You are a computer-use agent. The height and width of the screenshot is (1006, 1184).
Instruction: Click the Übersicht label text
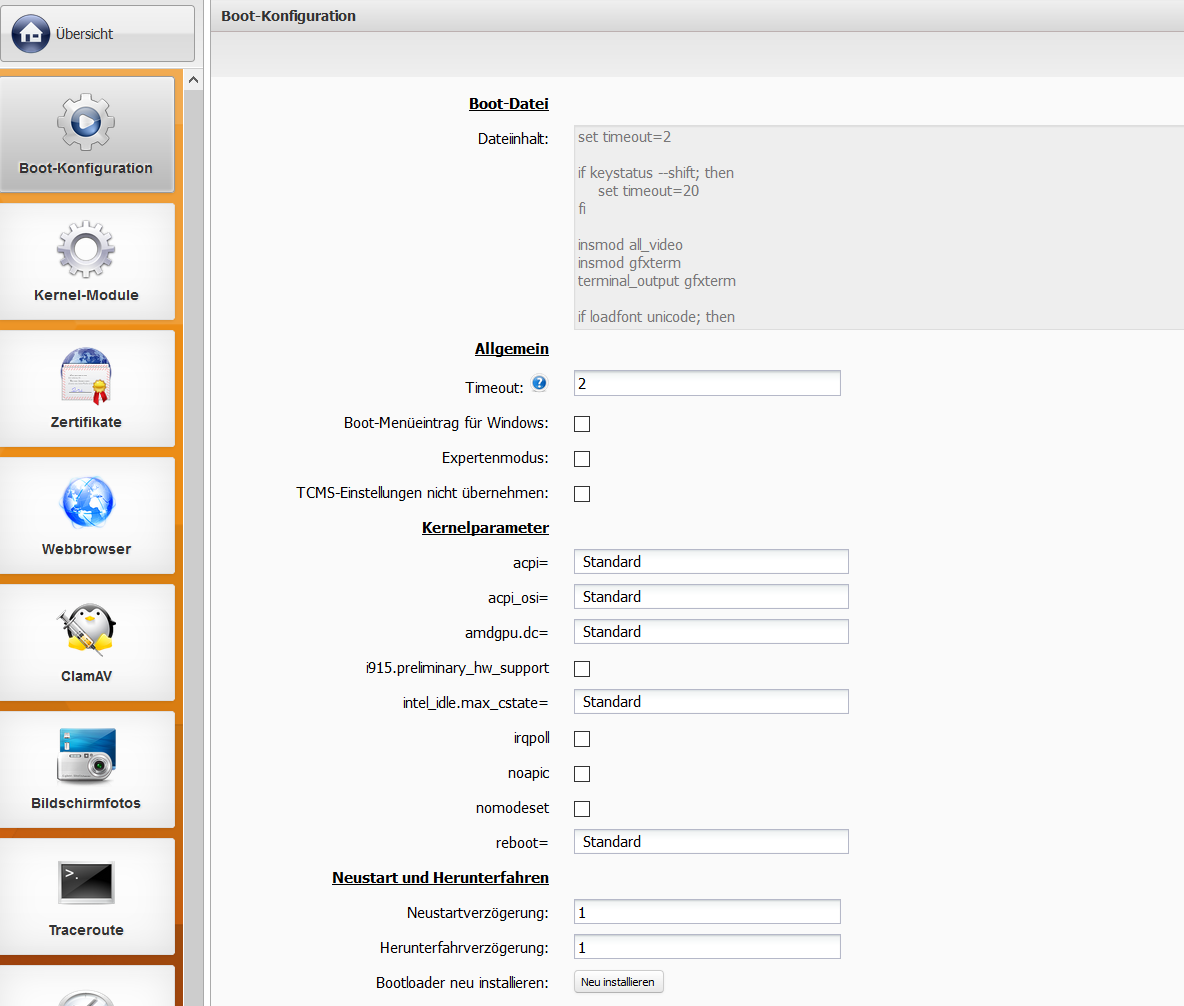click(84, 34)
